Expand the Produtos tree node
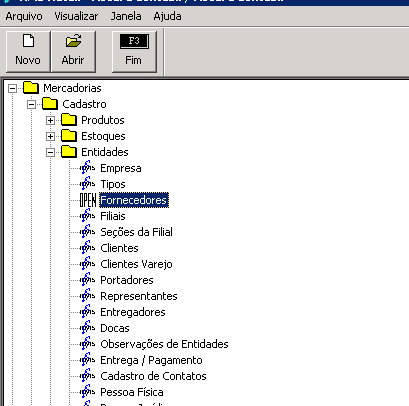This screenshot has height=406, width=409. (x=50, y=120)
